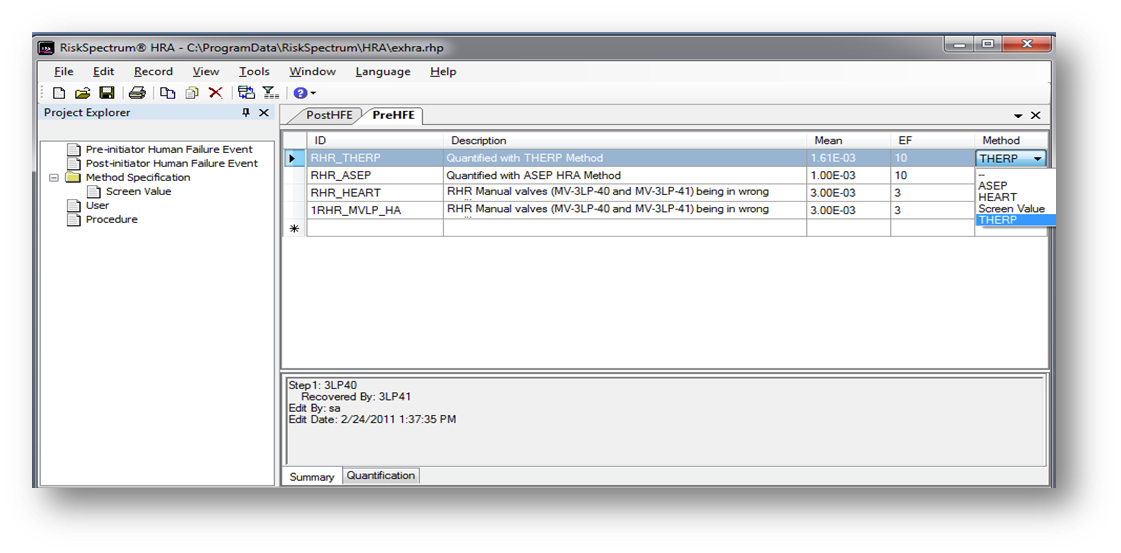This screenshot has width=1121, height=553.
Task: Click the filter funnel toolbar icon
Action: pyautogui.click(x=270, y=93)
